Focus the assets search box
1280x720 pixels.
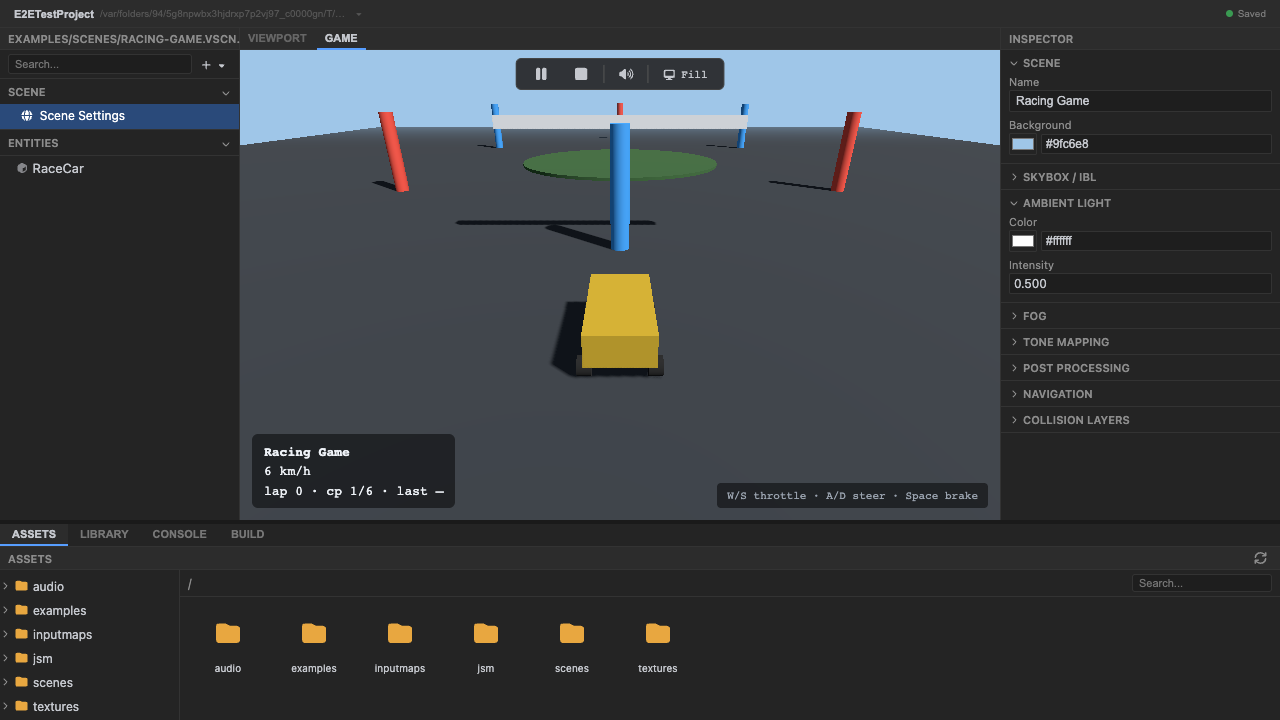pos(1201,583)
